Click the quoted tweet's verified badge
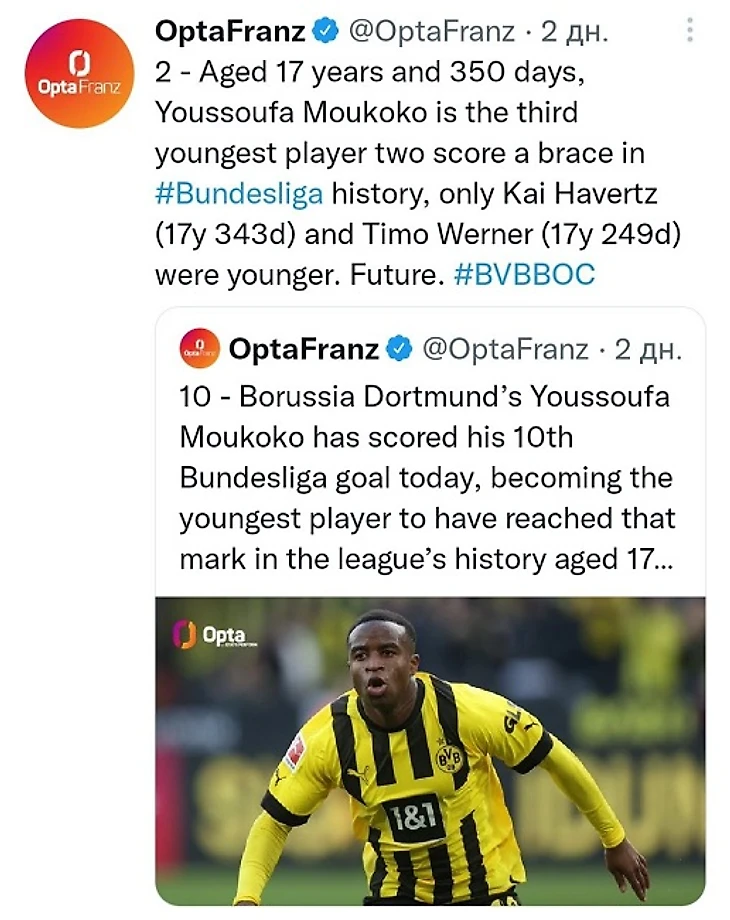The height and width of the screenshot is (920, 730). point(401,349)
